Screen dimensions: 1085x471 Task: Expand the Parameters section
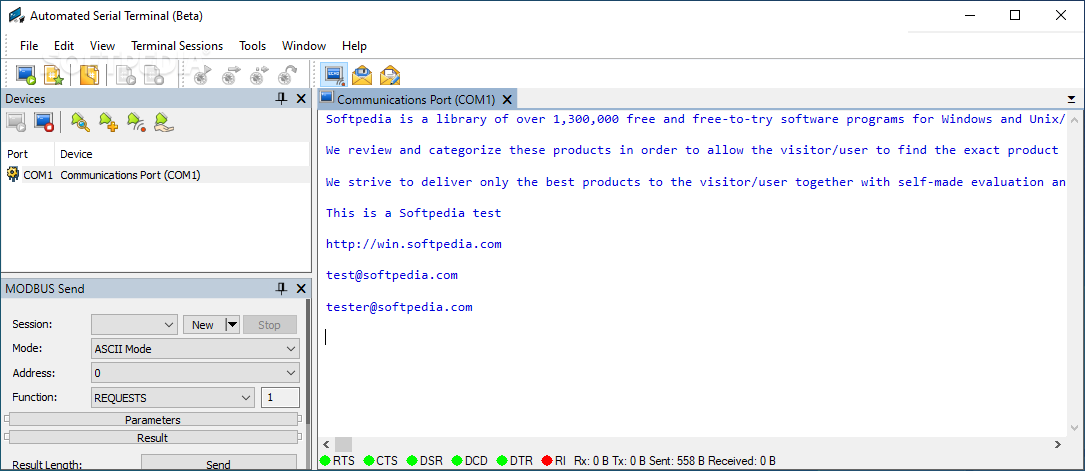[153, 420]
